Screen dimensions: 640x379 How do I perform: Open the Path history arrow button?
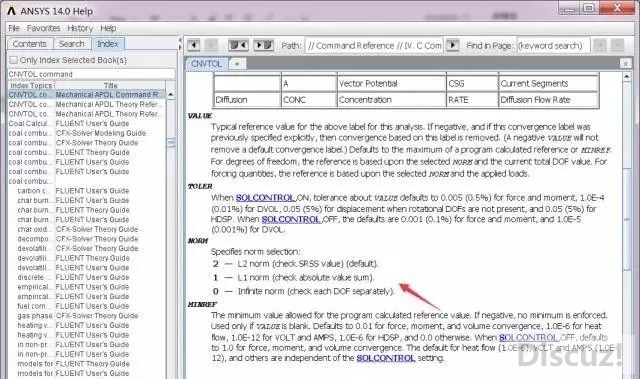pos(452,45)
